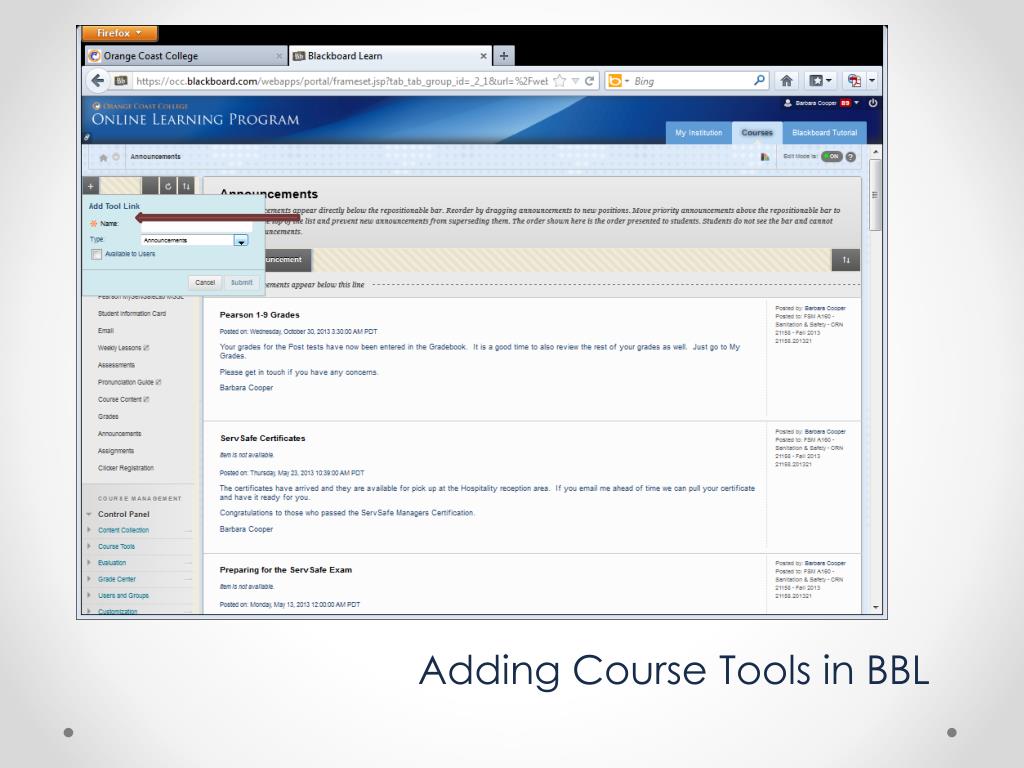1024x768 pixels.
Task: Open the user menu dropdown arrow
Action: click(x=857, y=103)
